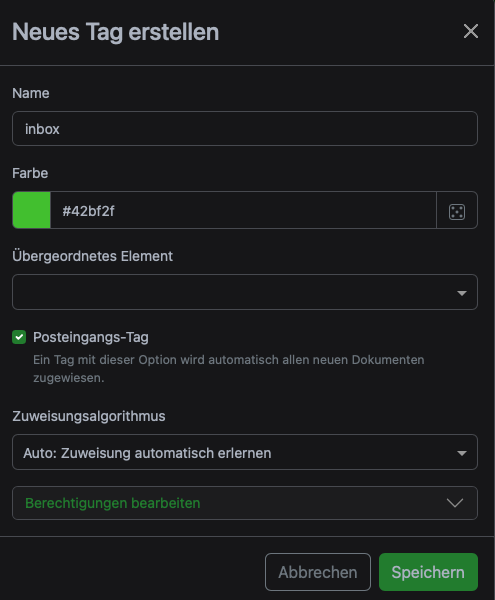
Task: Click the Posteingangs-Tag help description text
Action: pos(229,368)
